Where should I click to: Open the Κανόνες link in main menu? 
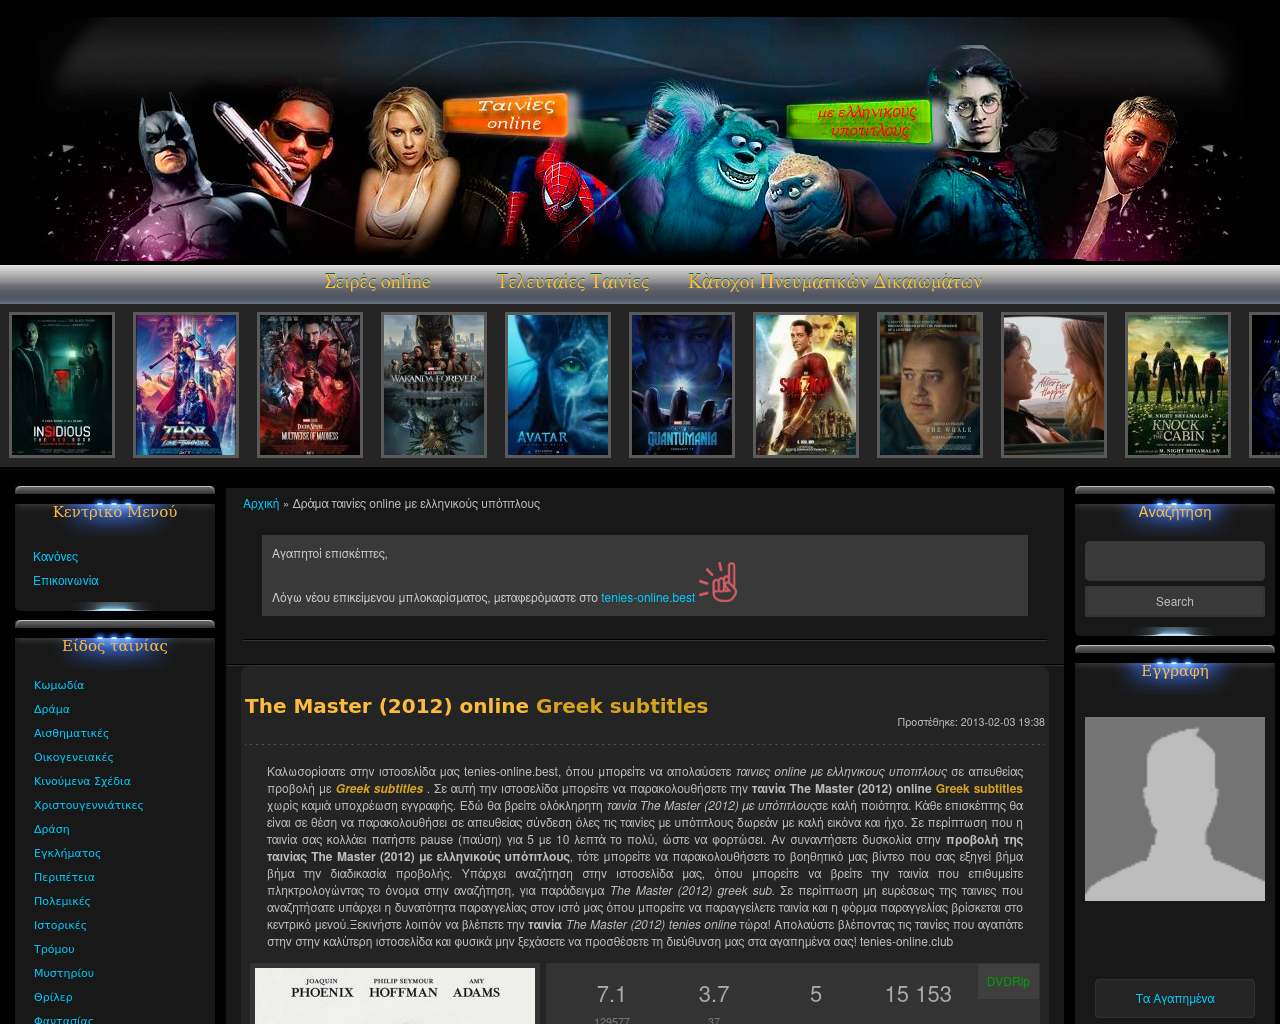pos(55,557)
